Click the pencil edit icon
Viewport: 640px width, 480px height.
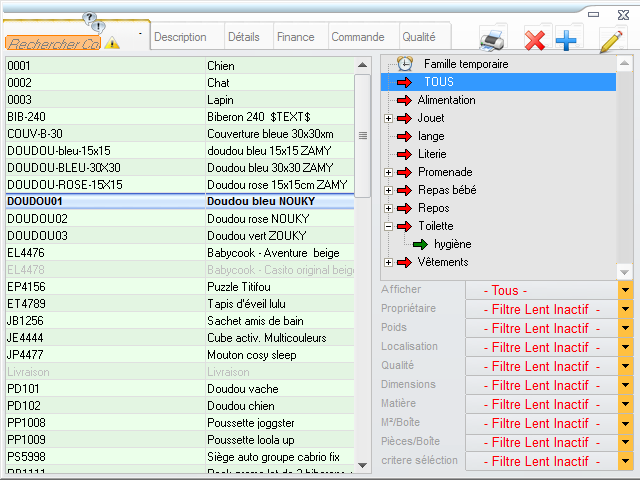[611, 40]
